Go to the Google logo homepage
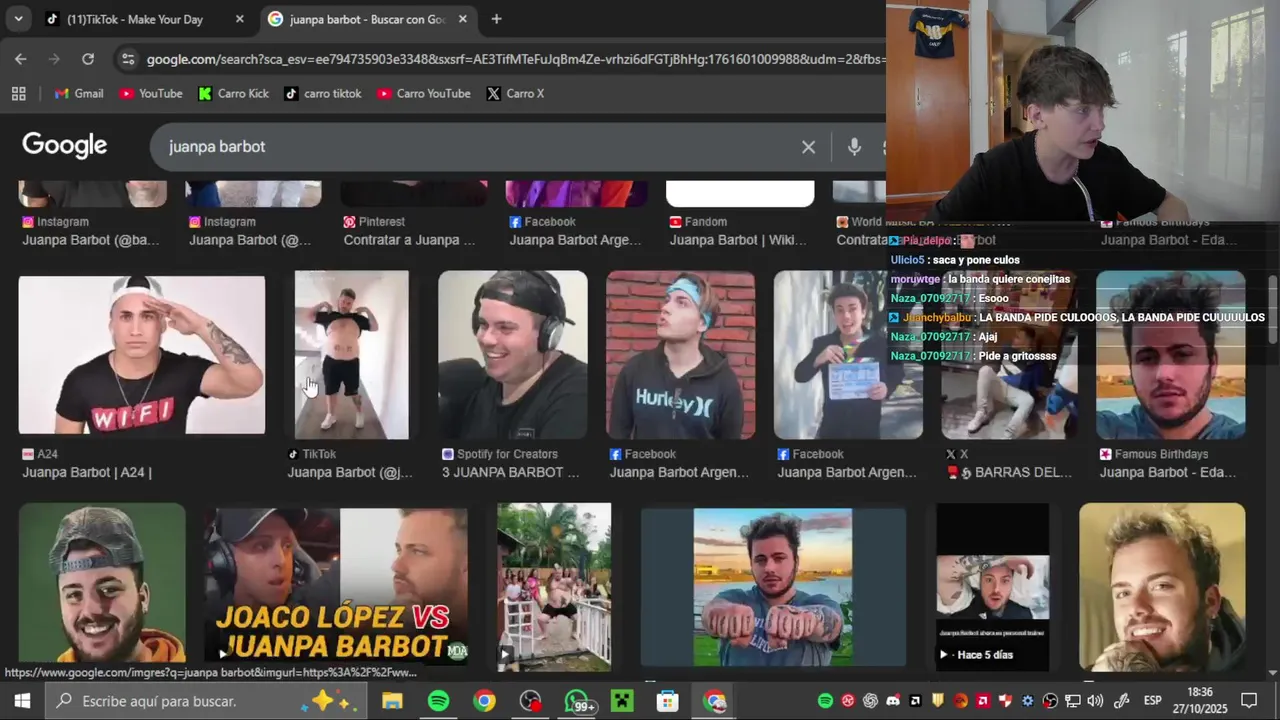Screen dimensions: 1280x720 (65, 146)
